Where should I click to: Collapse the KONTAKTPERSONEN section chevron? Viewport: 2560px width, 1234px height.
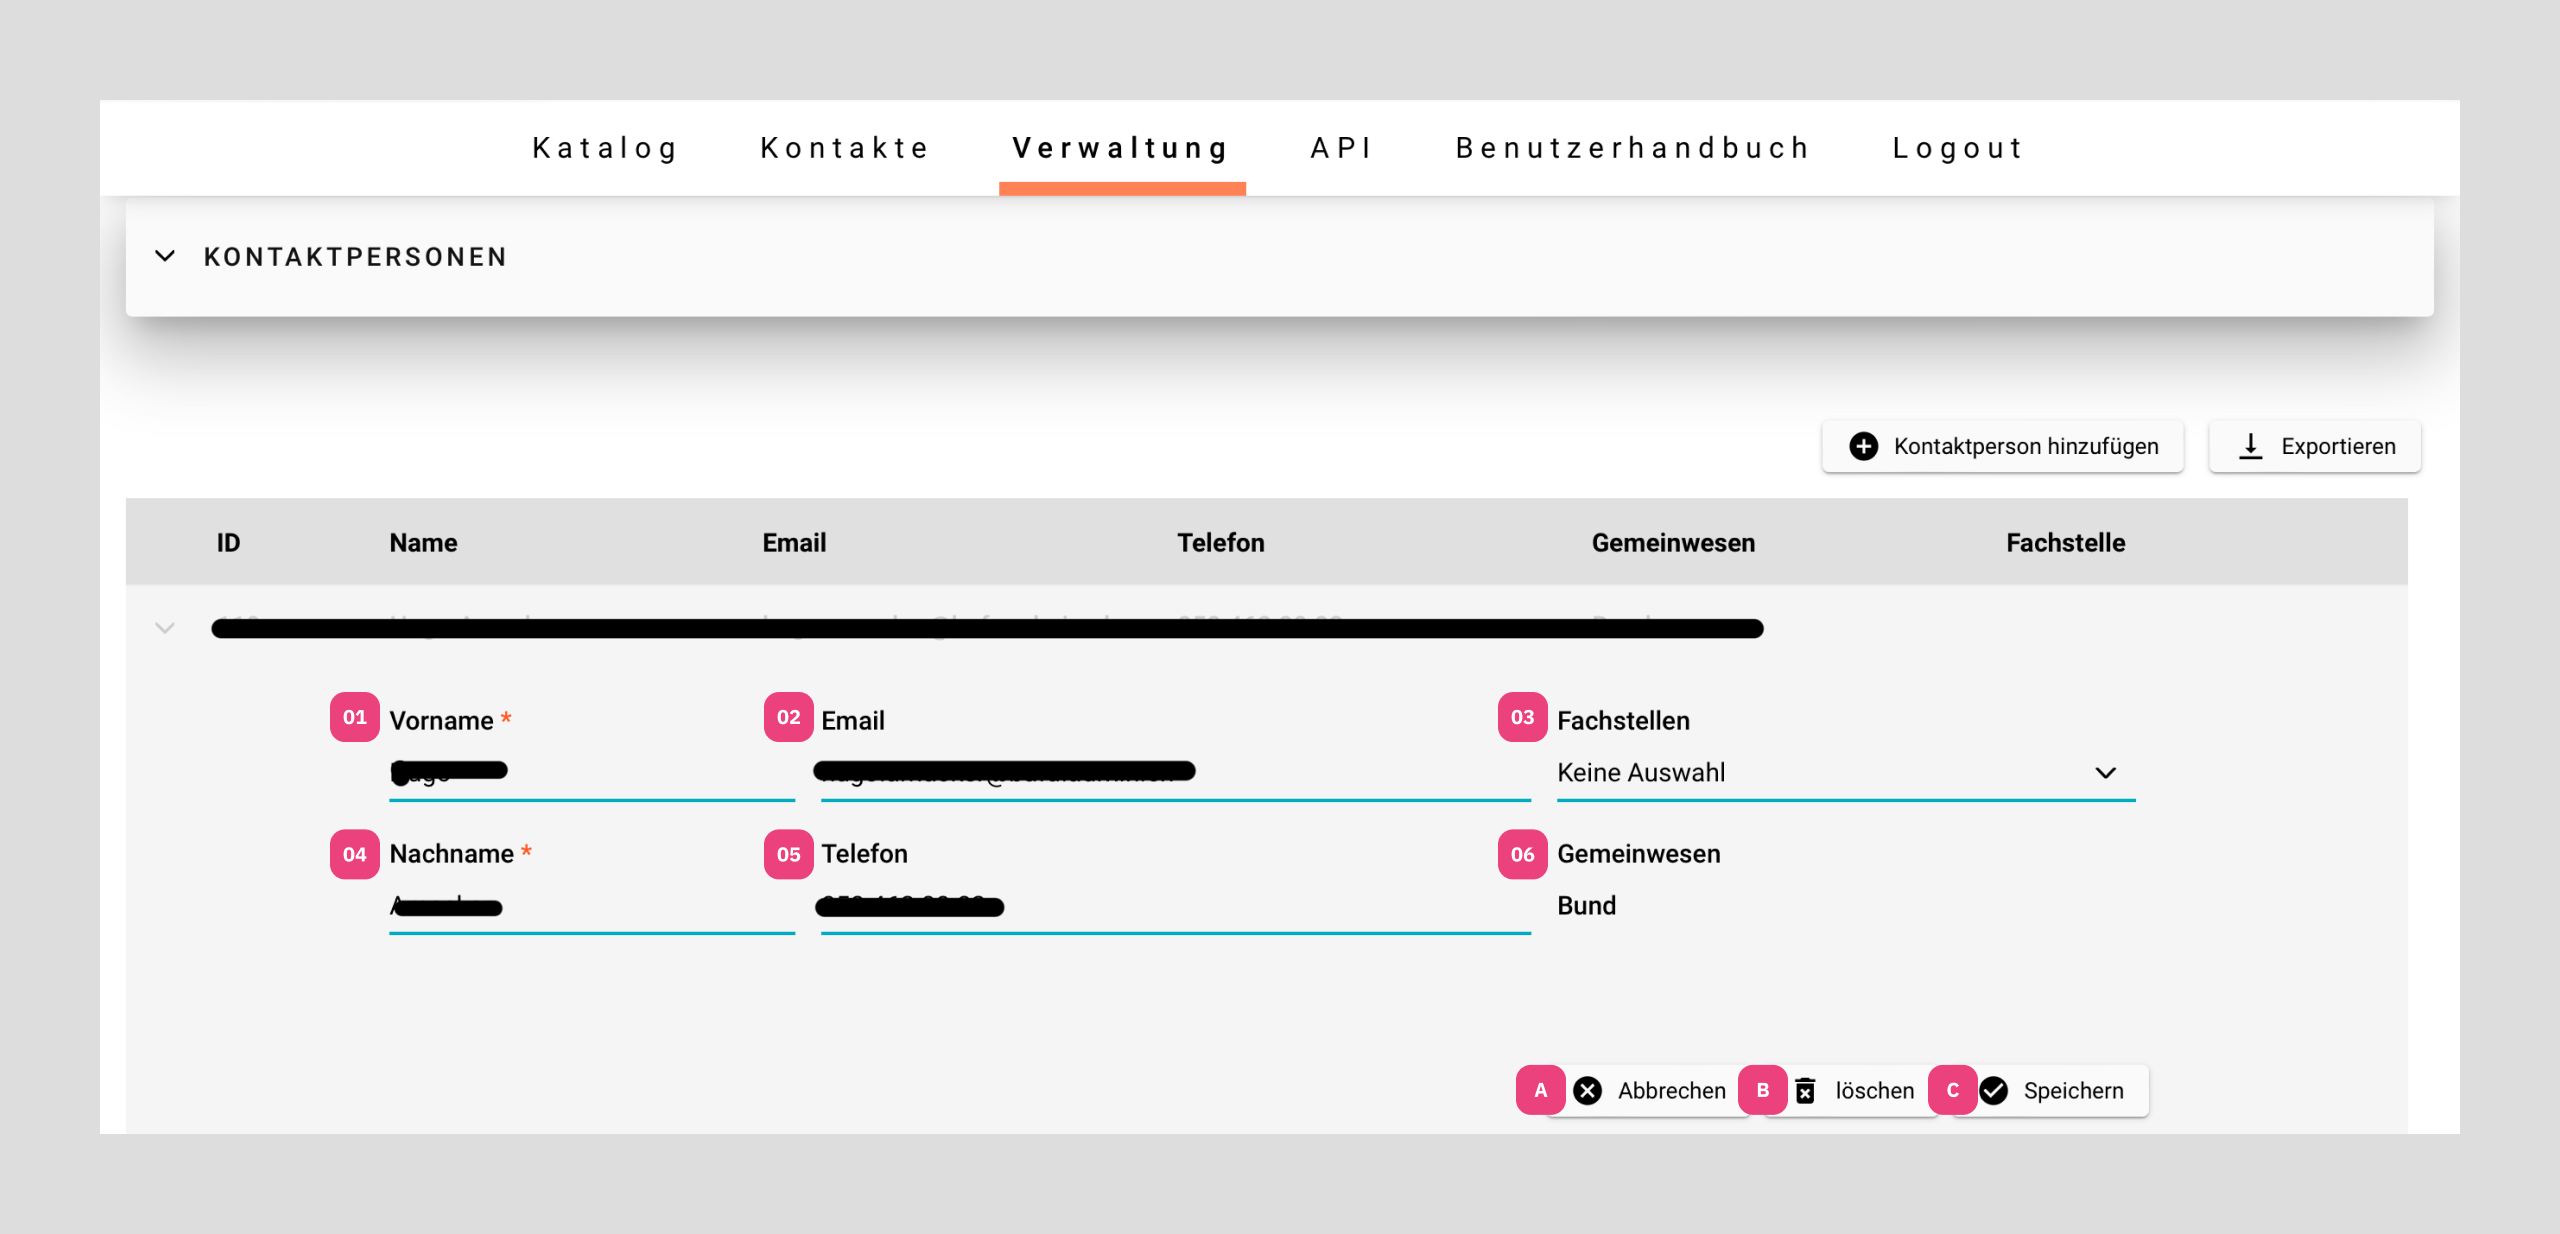tap(165, 256)
